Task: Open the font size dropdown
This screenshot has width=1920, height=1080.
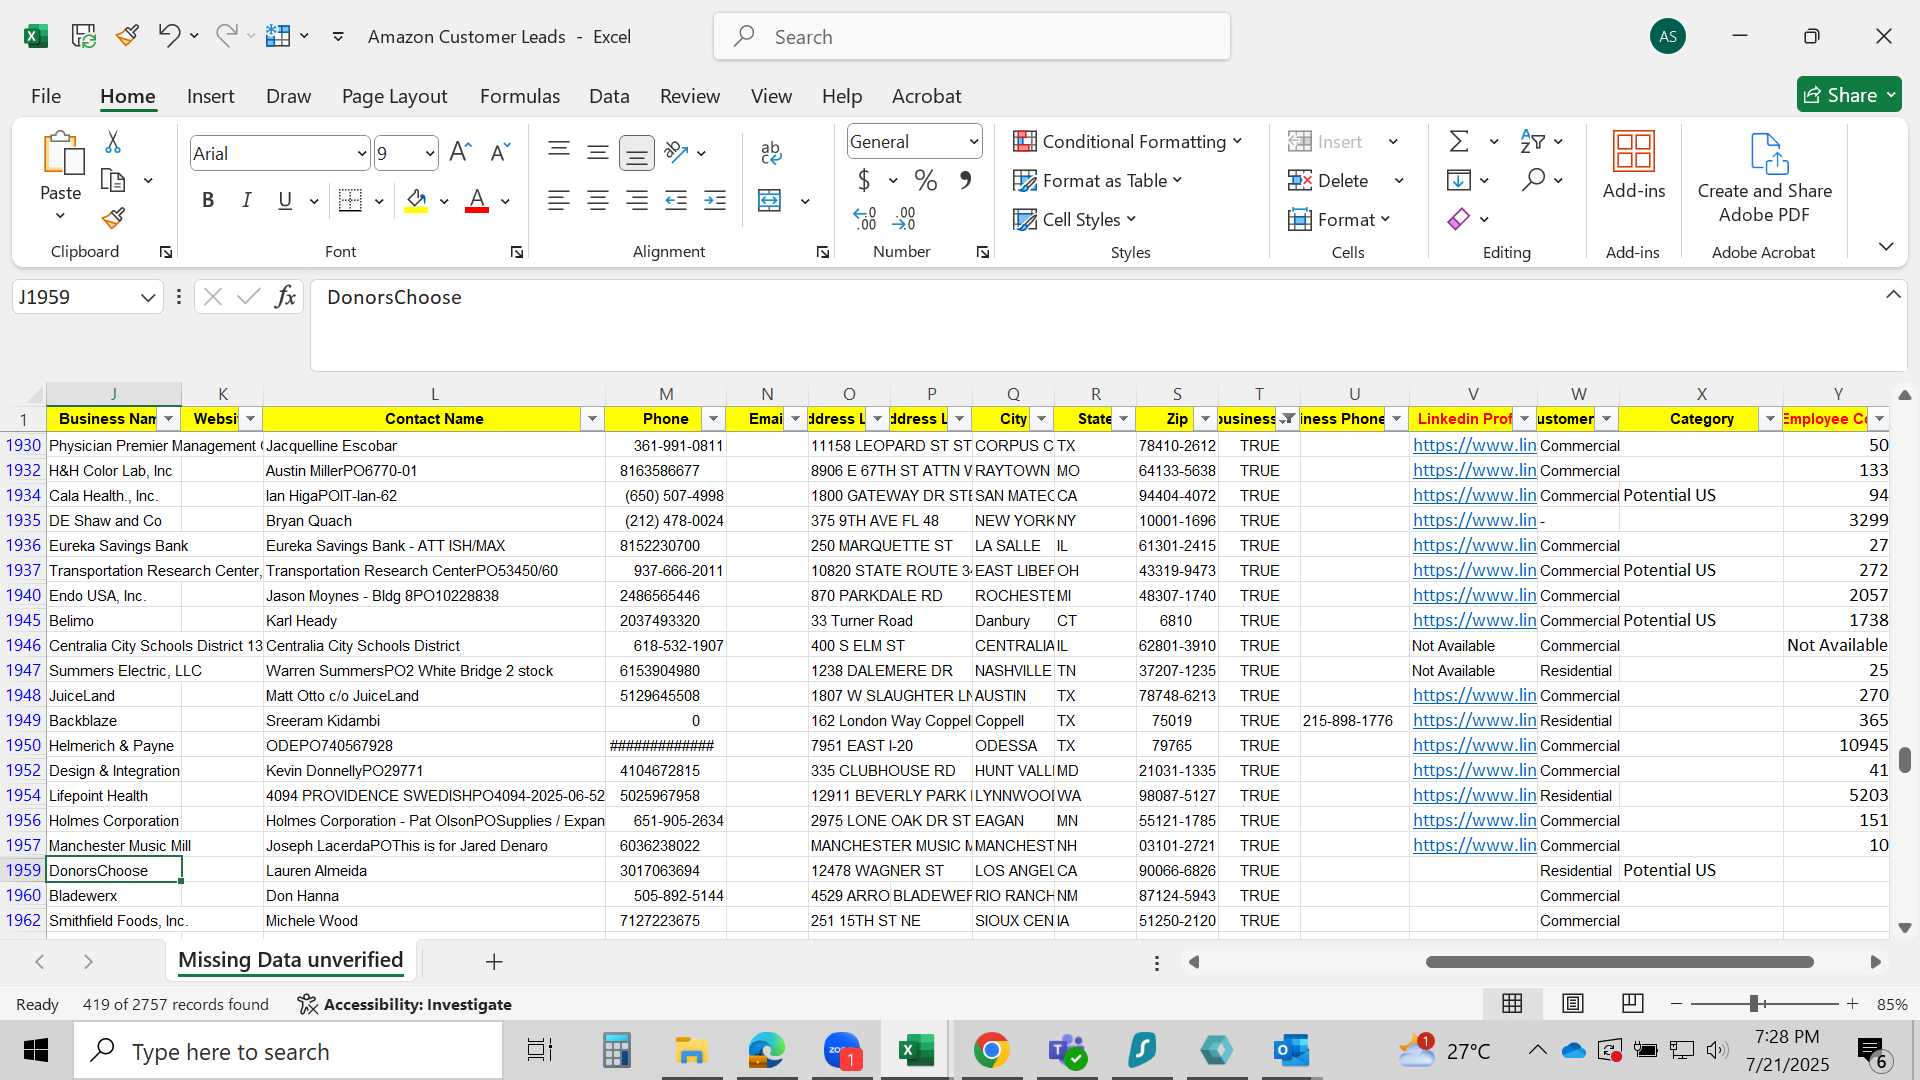Action: point(429,153)
